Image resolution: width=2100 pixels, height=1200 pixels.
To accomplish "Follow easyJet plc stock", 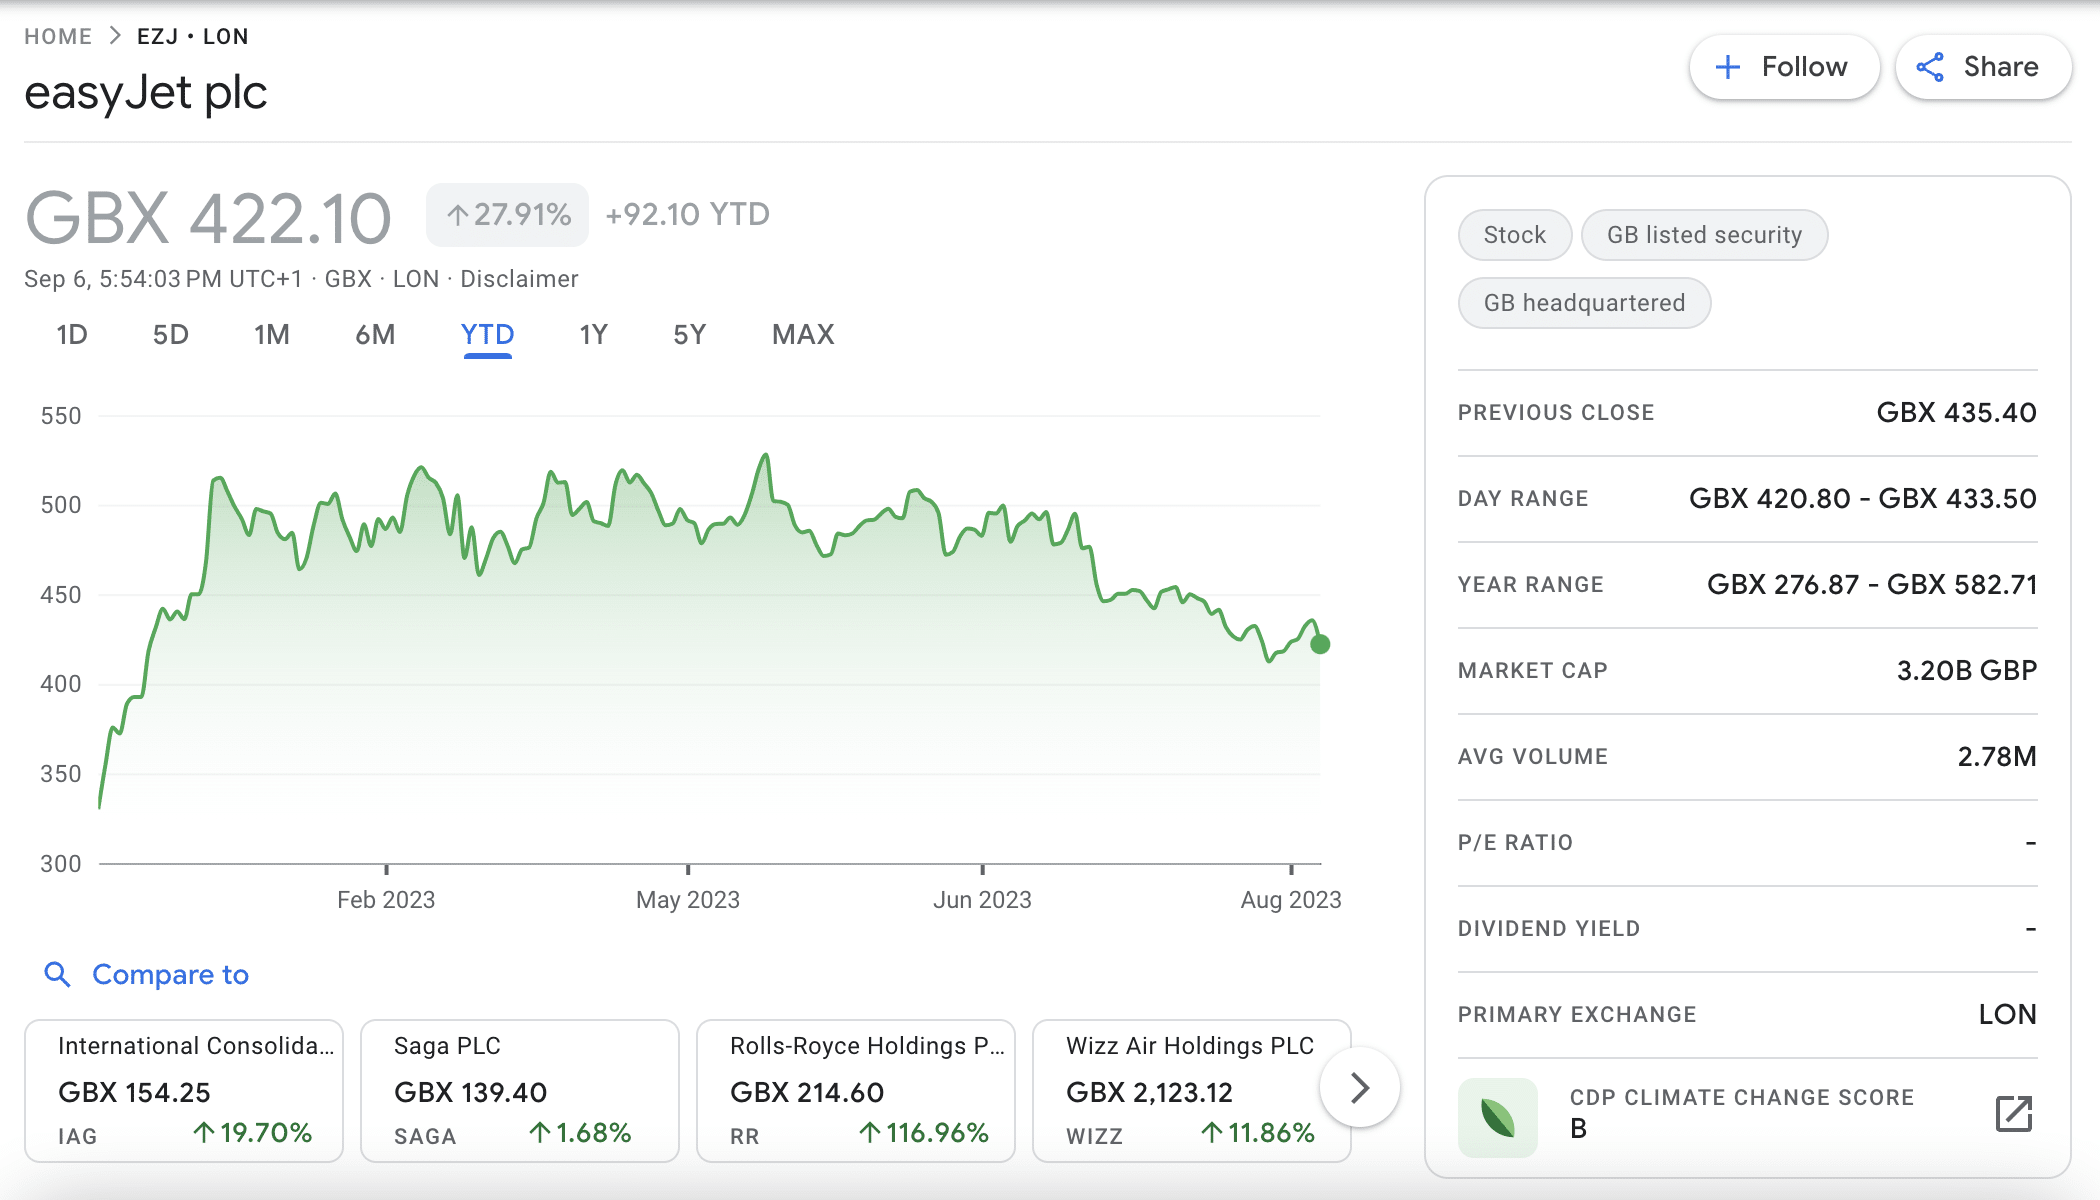I will 1784,67.
